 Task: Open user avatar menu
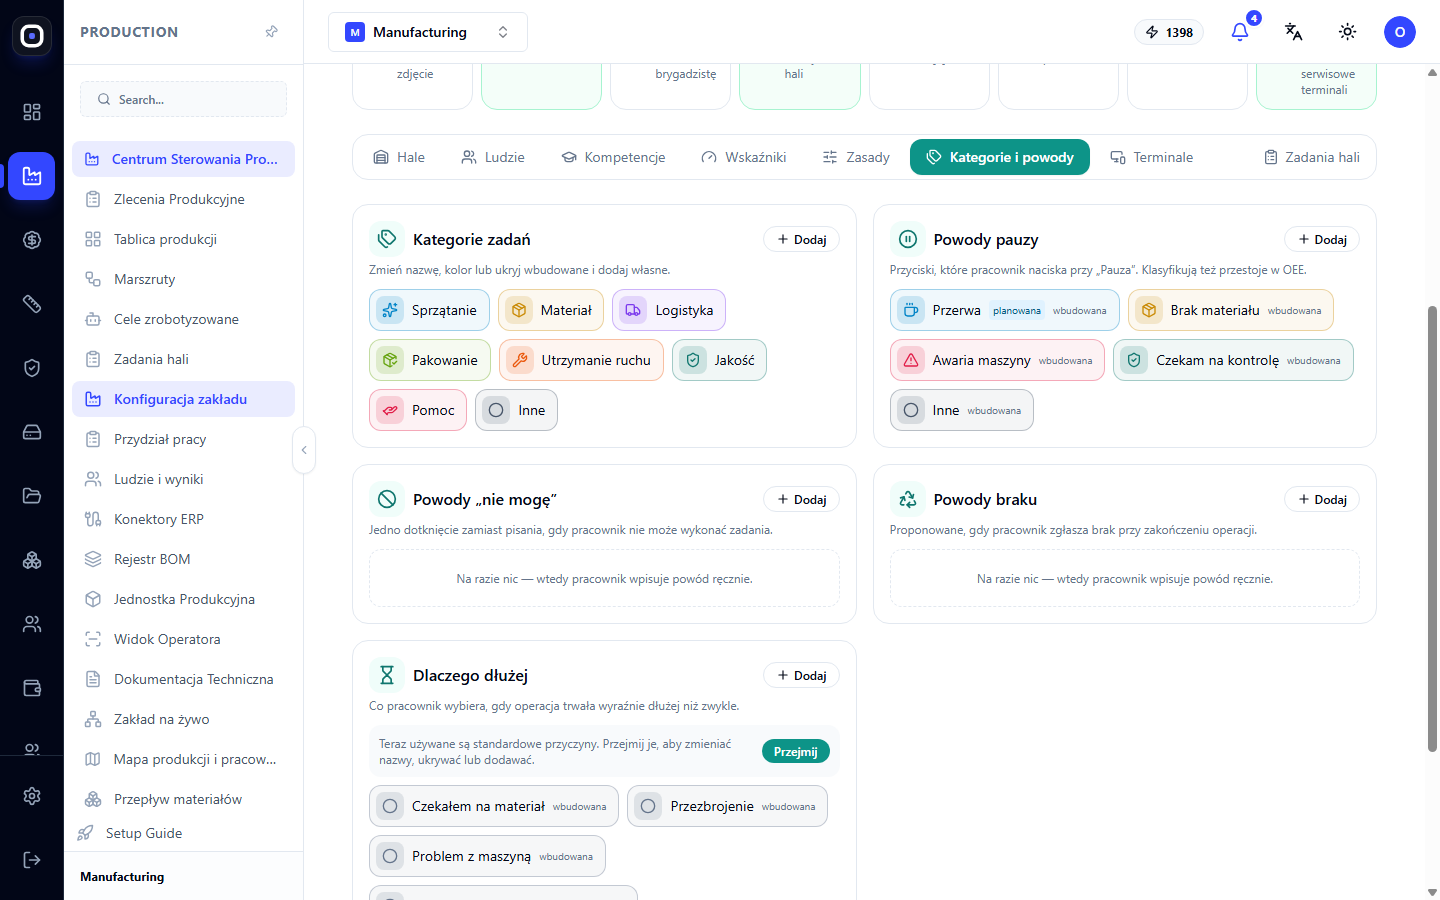[x=1400, y=32]
